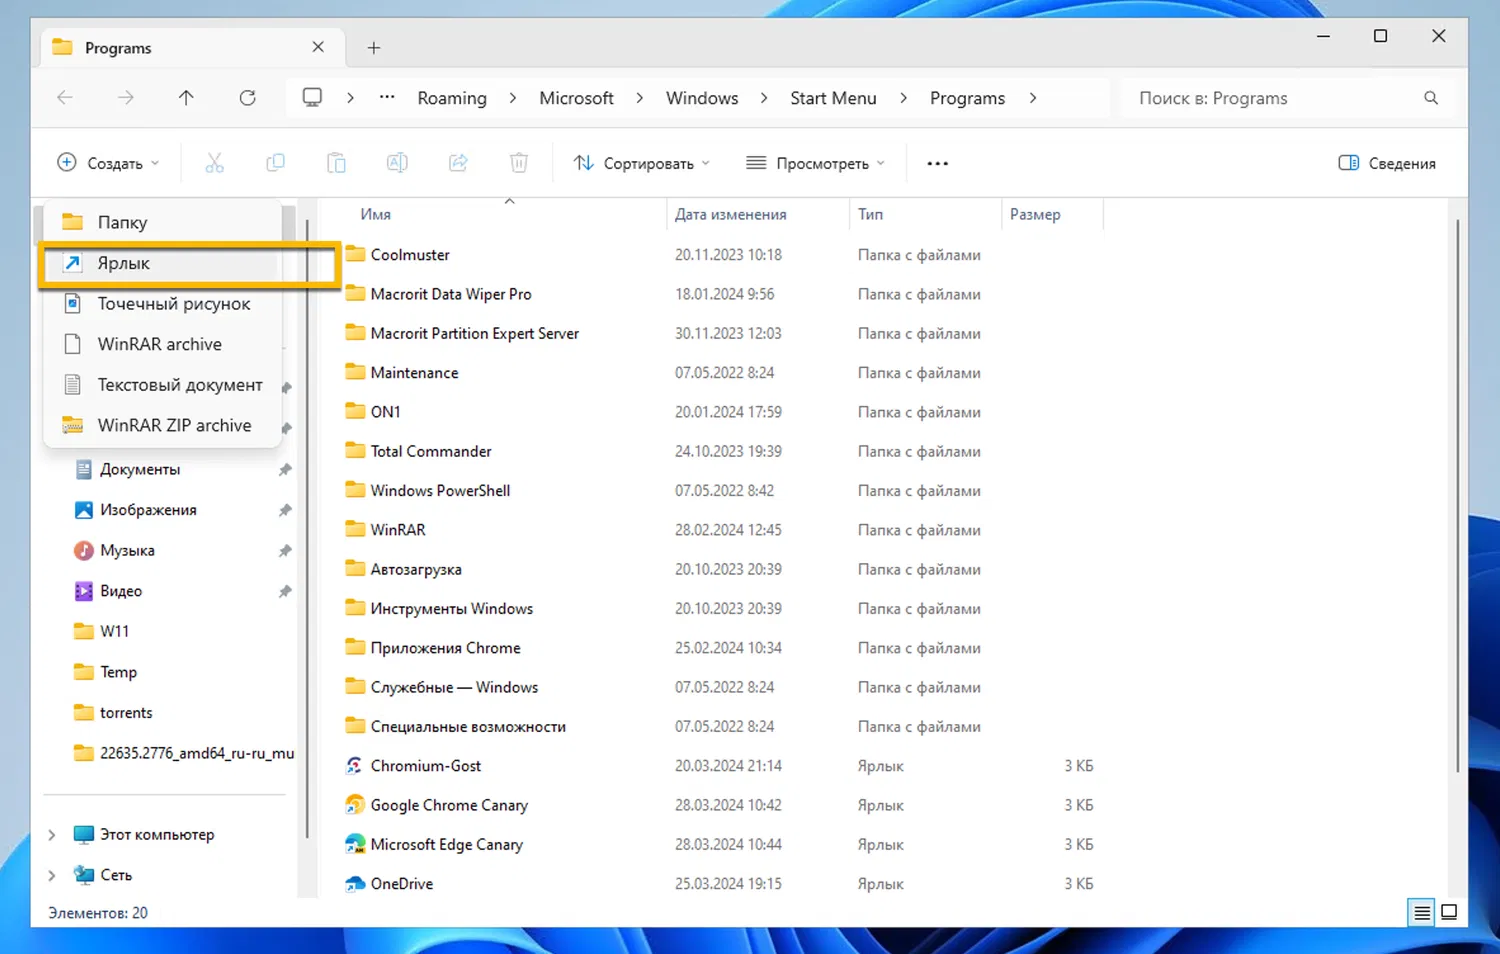This screenshot has height=954, width=1500.
Task: Select the Приложения Chrome folder name
Action: tap(445, 648)
